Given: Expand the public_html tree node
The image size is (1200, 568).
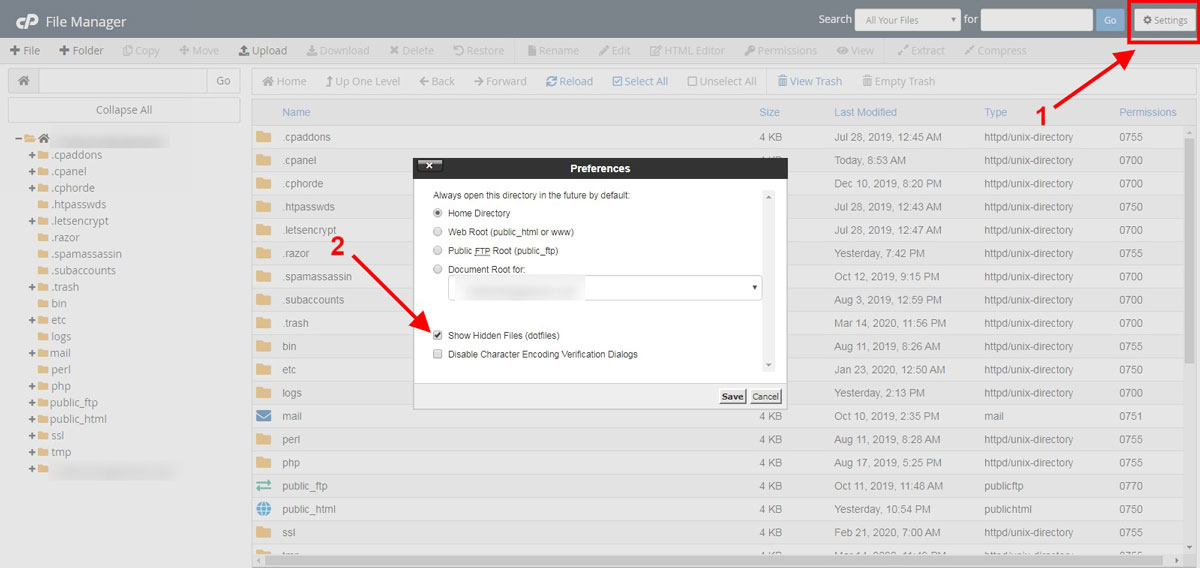Looking at the screenshot, I should pos(32,419).
